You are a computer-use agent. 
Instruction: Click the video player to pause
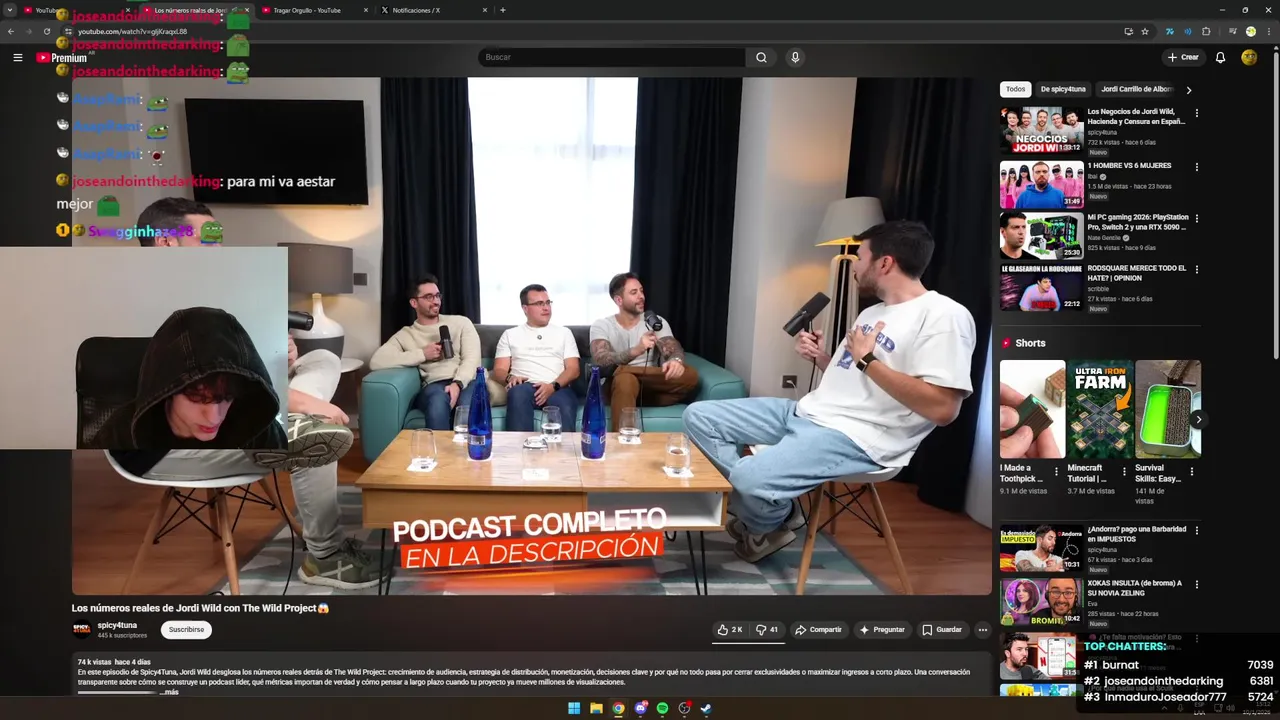coord(531,336)
